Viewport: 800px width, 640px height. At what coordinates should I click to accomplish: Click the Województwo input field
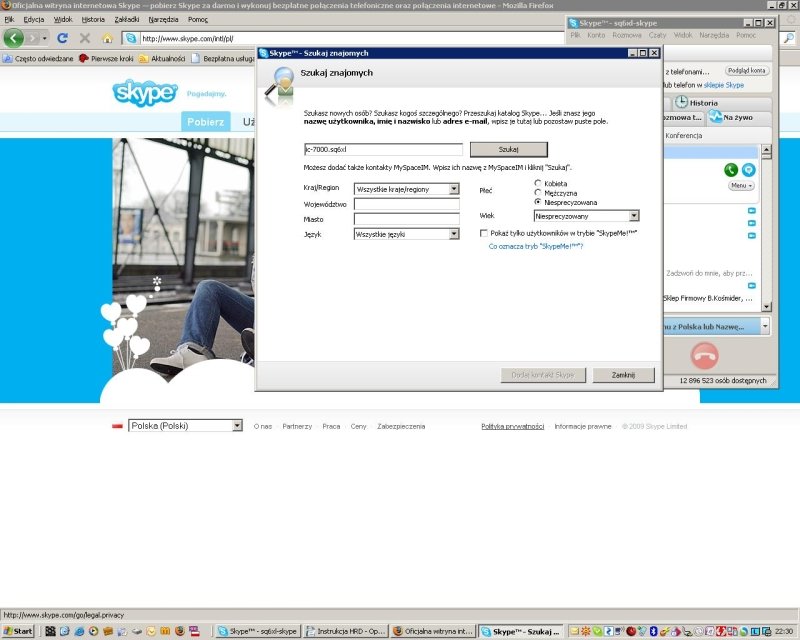tap(407, 204)
